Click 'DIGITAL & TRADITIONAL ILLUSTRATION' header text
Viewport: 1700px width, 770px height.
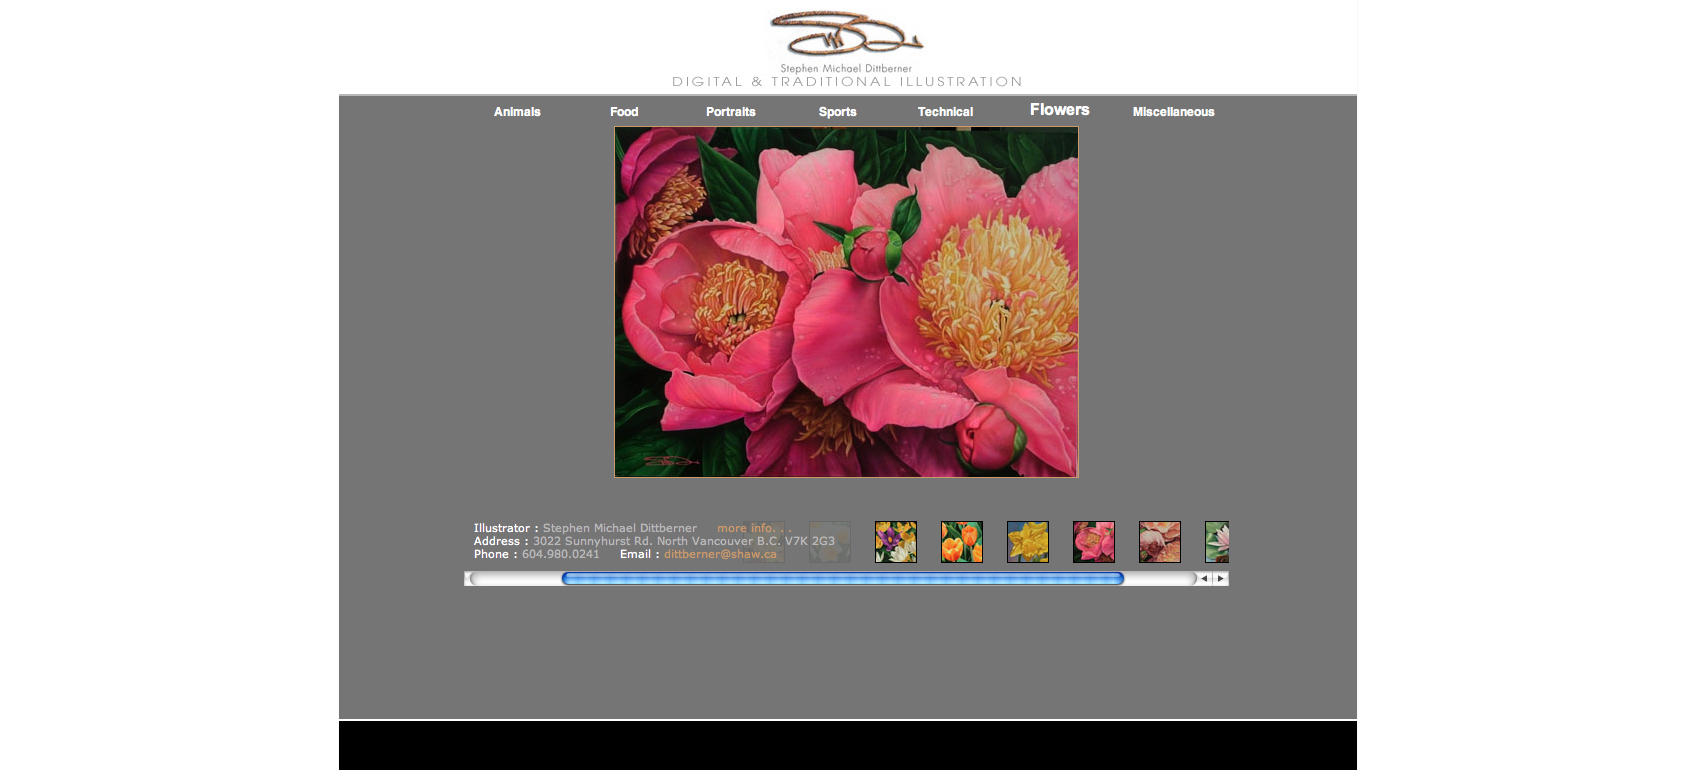click(x=847, y=82)
